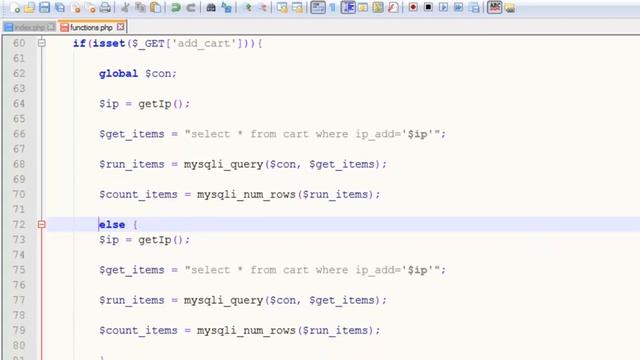Close all documents via toolbar icon
Image resolution: width=640 pixels, height=360 pixels.
click(91, 7)
